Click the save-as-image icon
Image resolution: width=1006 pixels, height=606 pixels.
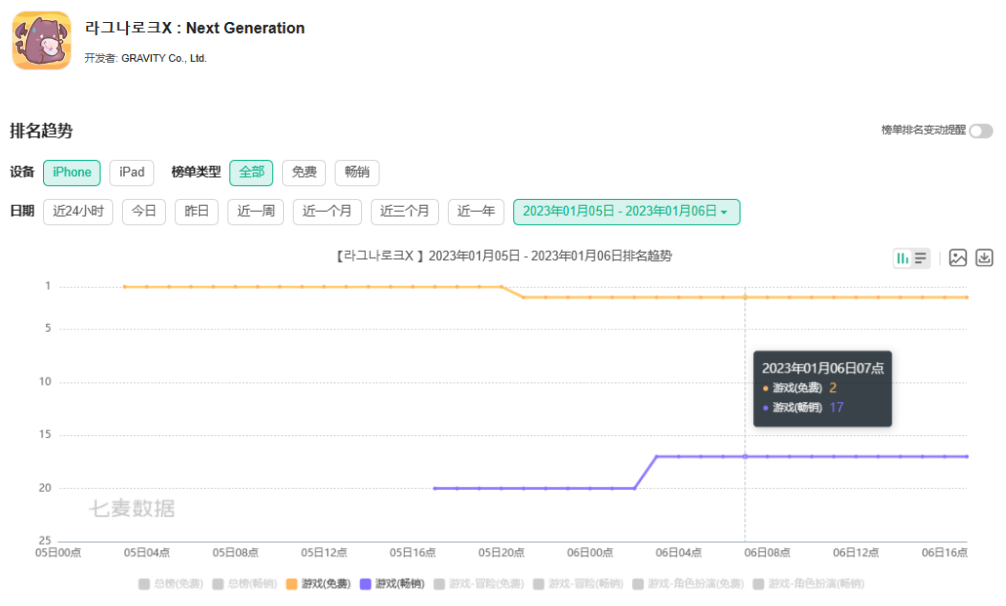tap(958, 258)
